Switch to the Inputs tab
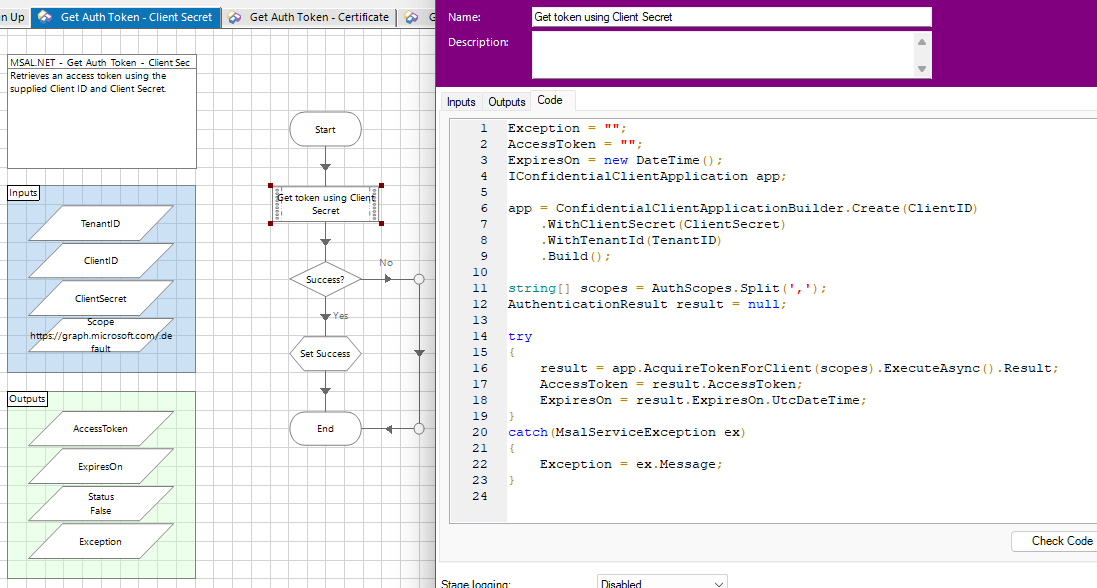The height and width of the screenshot is (588, 1097). click(461, 102)
